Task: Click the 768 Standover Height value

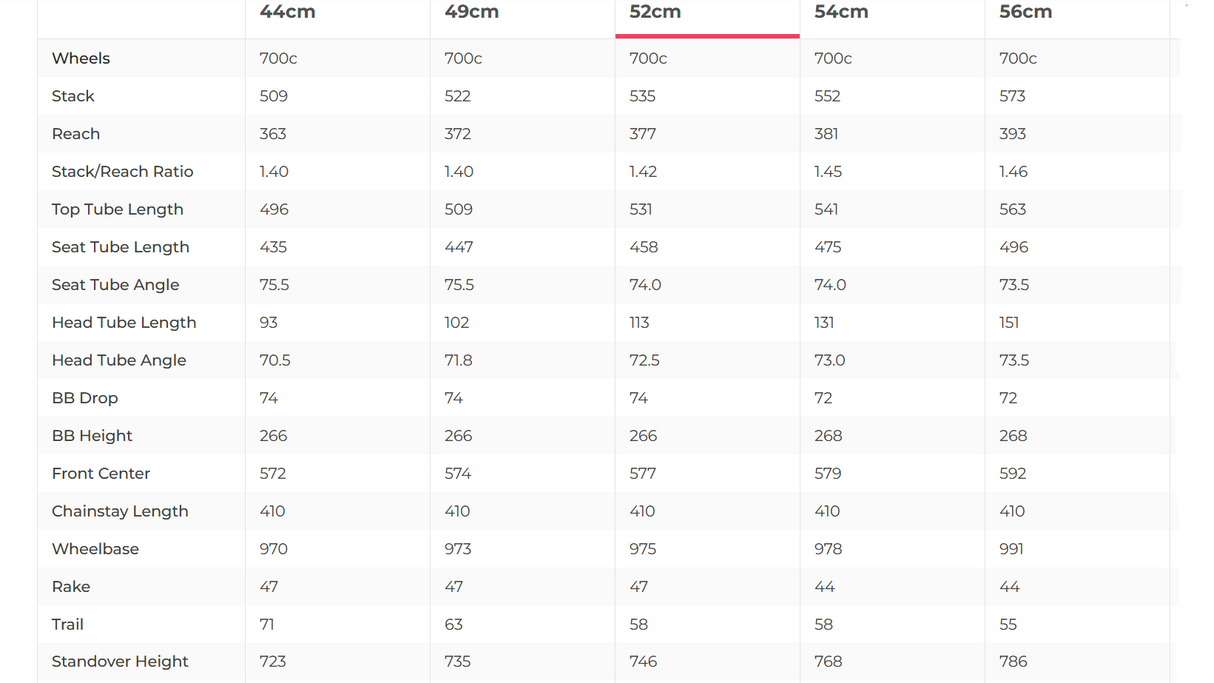Action: (828, 661)
